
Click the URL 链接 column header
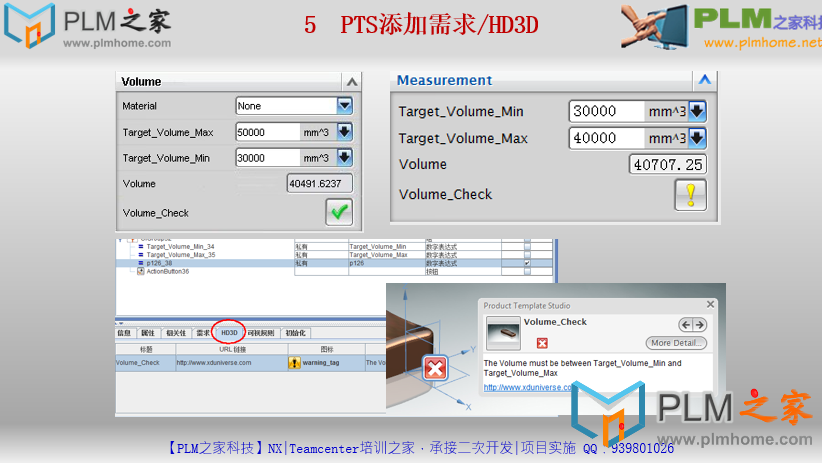pos(232,349)
